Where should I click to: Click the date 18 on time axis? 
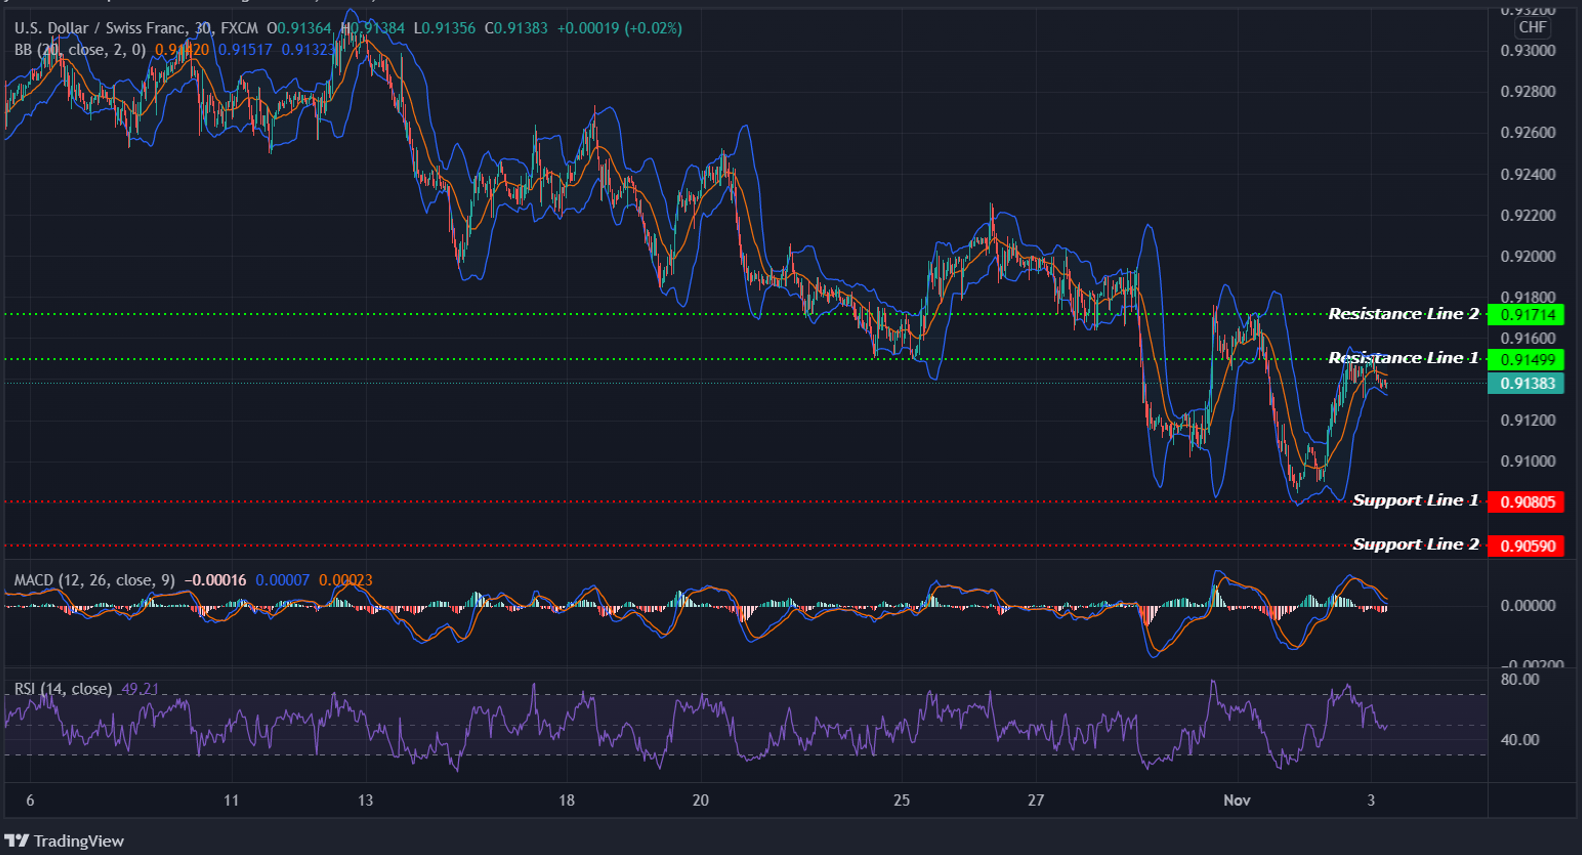pyautogui.click(x=566, y=800)
